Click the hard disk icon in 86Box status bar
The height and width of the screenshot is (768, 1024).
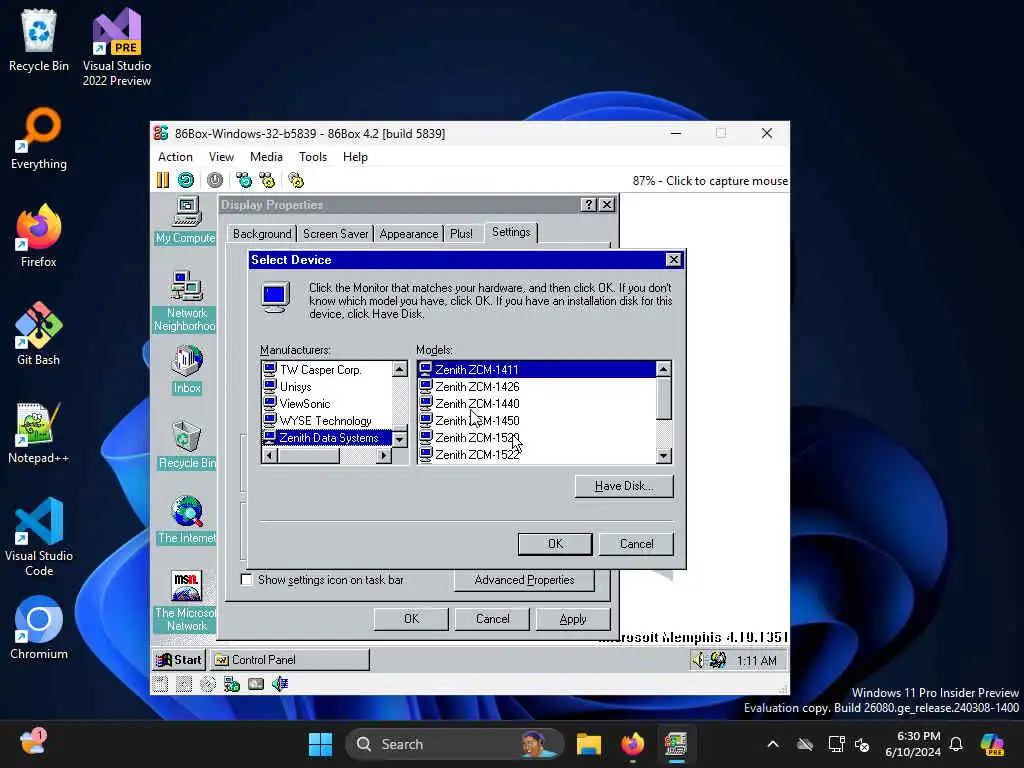pos(256,684)
